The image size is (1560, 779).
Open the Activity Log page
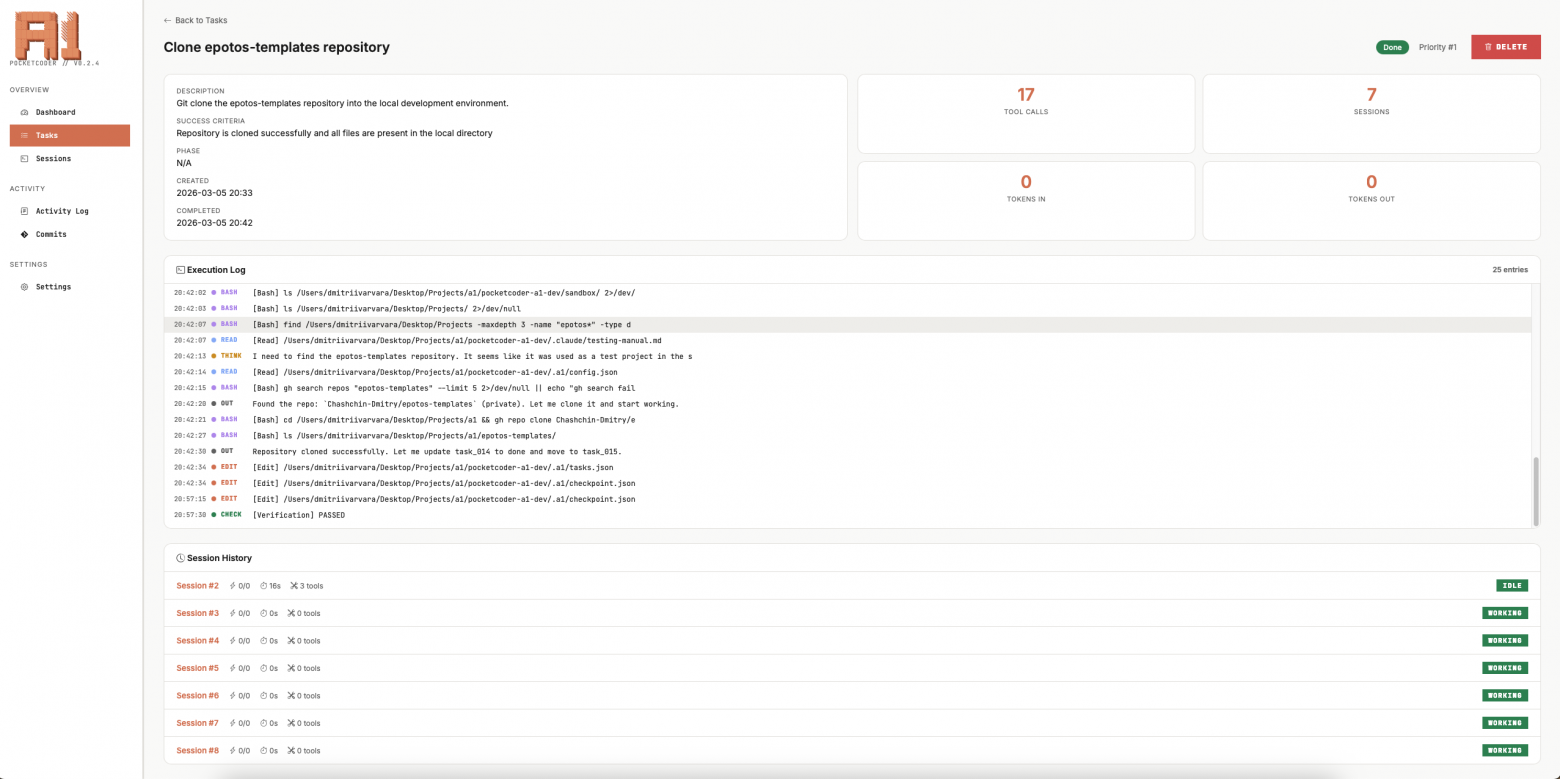pos(70,211)
